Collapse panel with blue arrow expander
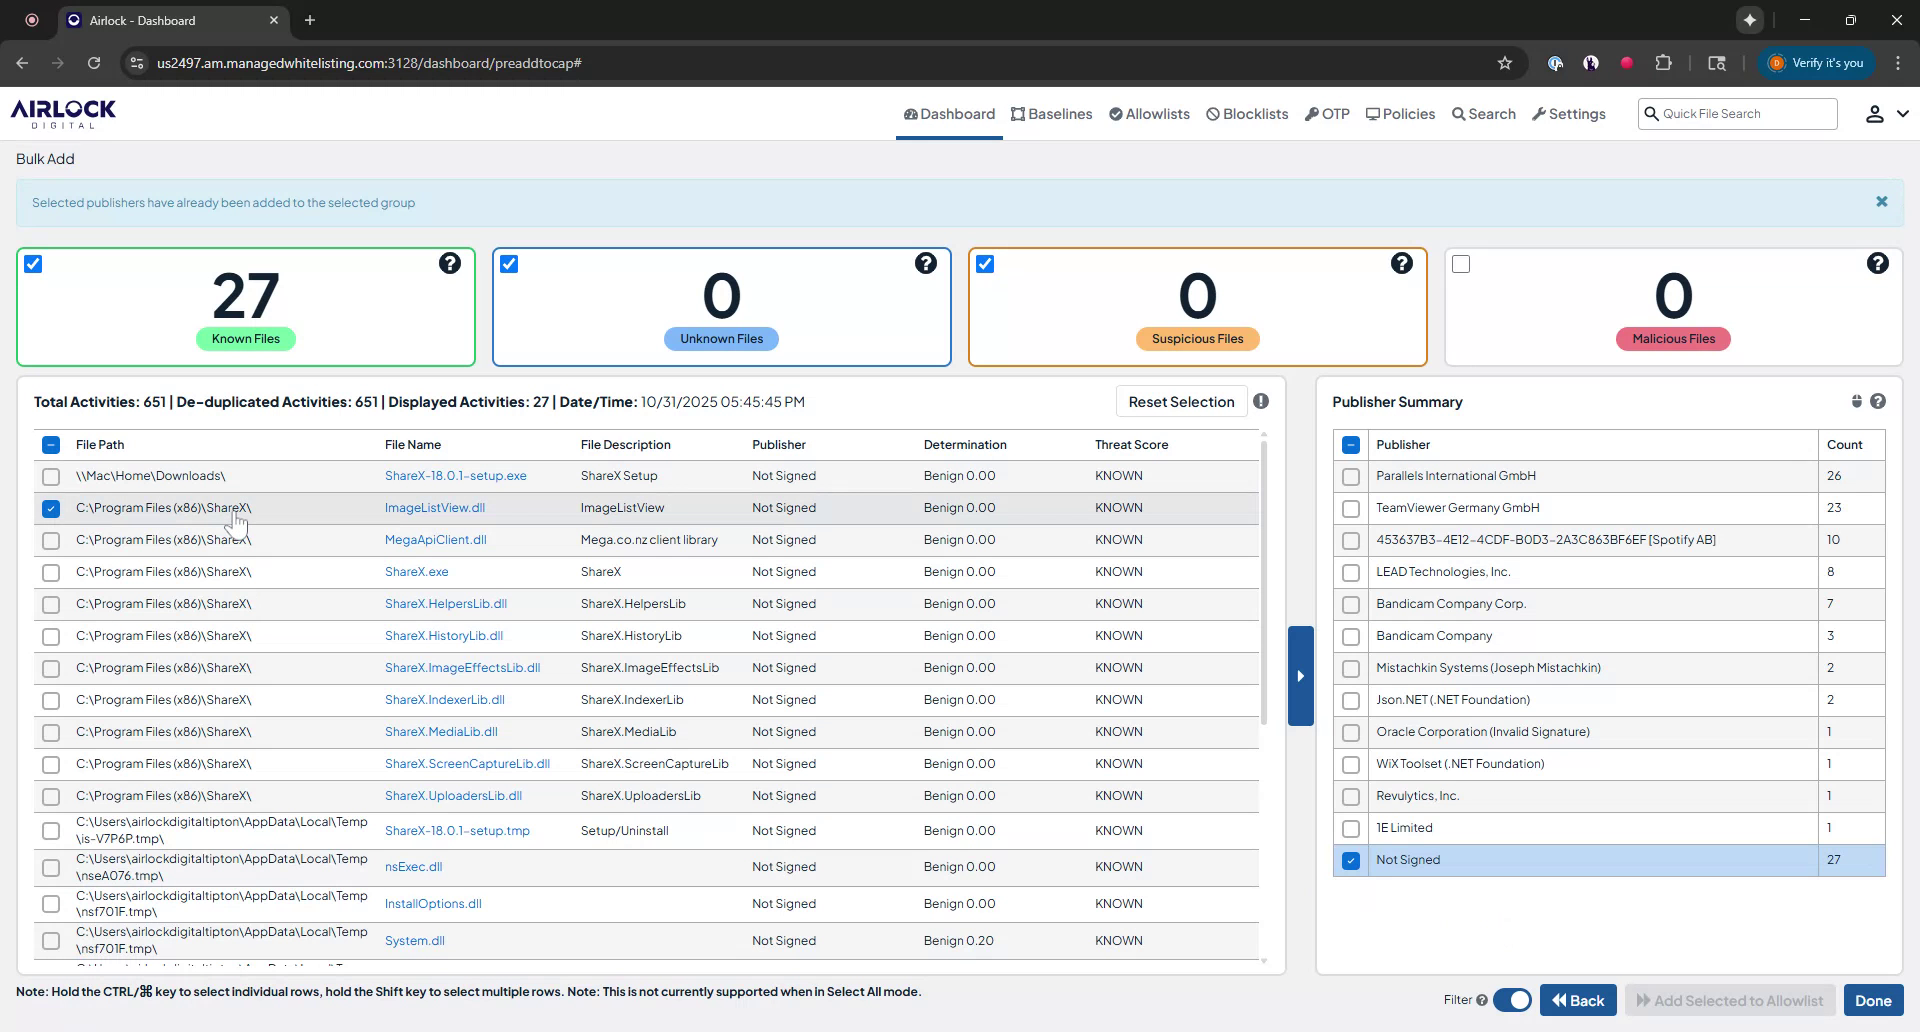The image size is (1920, 1032). point(1300,676)
